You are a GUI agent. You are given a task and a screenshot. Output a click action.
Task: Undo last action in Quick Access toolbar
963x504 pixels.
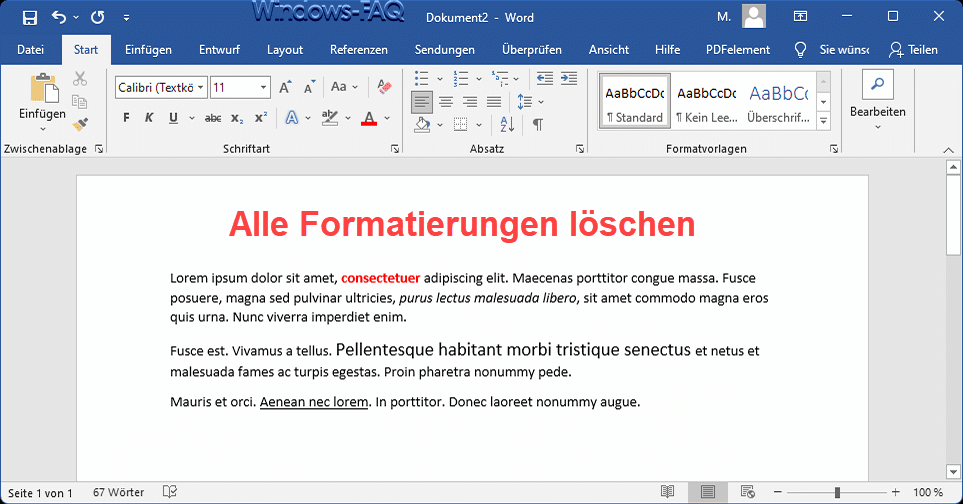[x=59, y=17]
